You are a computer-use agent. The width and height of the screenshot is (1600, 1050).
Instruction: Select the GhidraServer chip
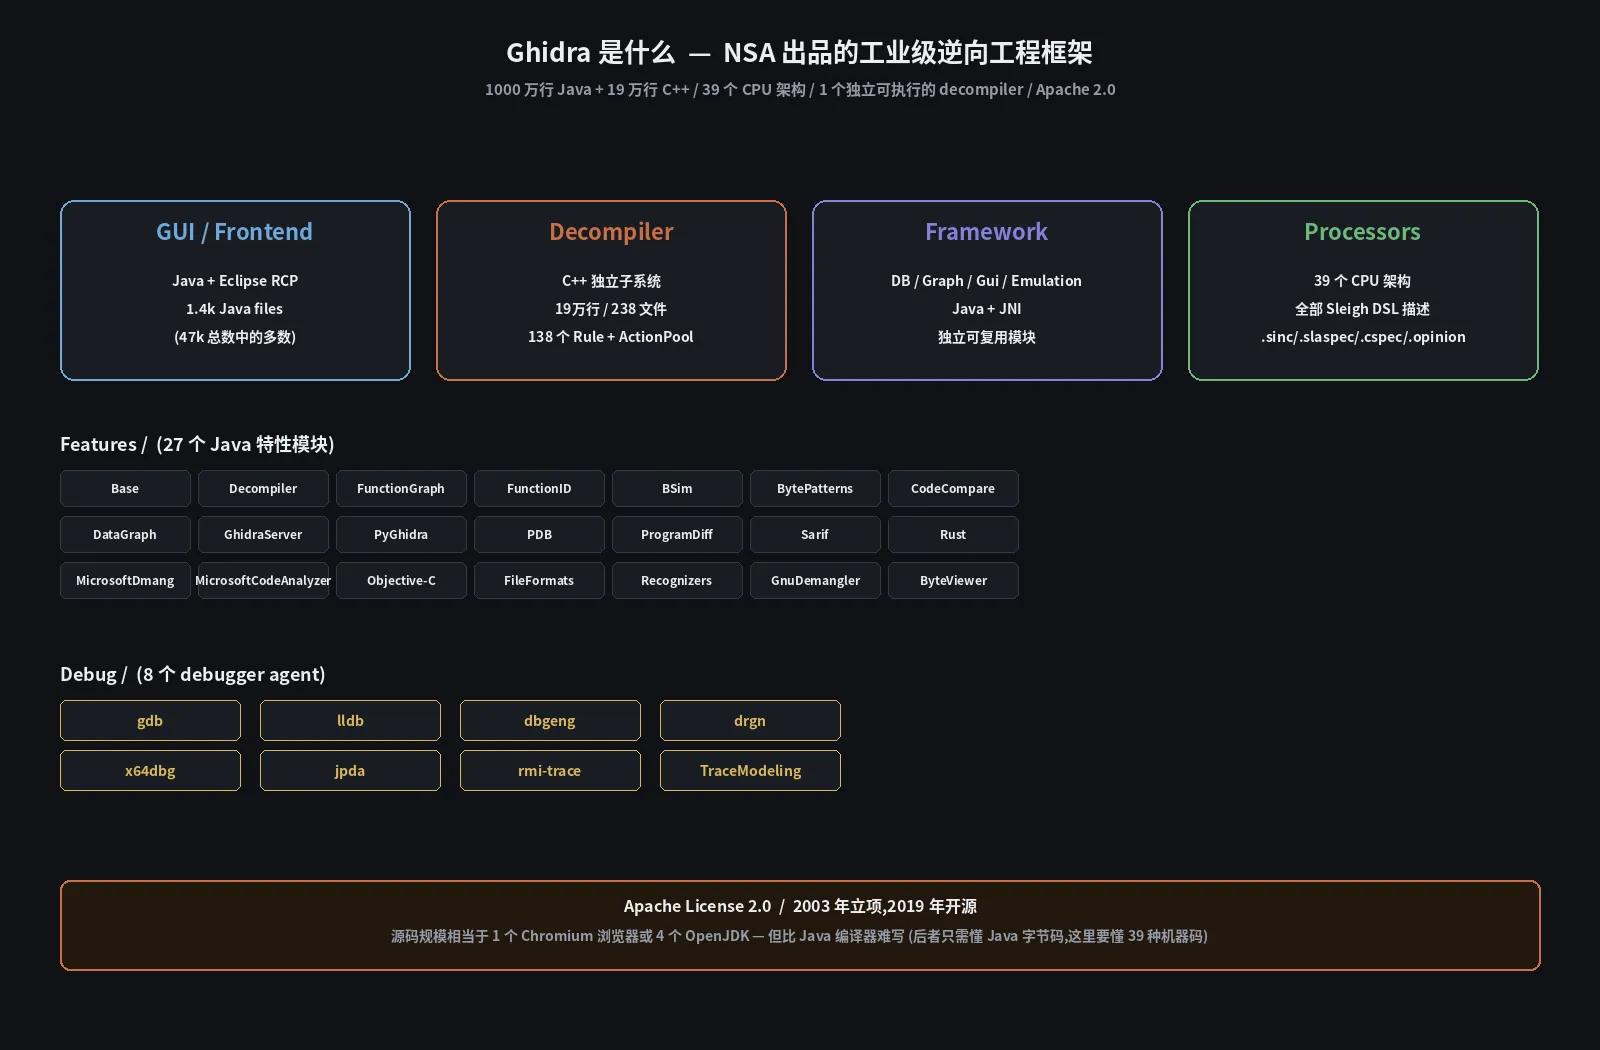[x=263, y=534]
